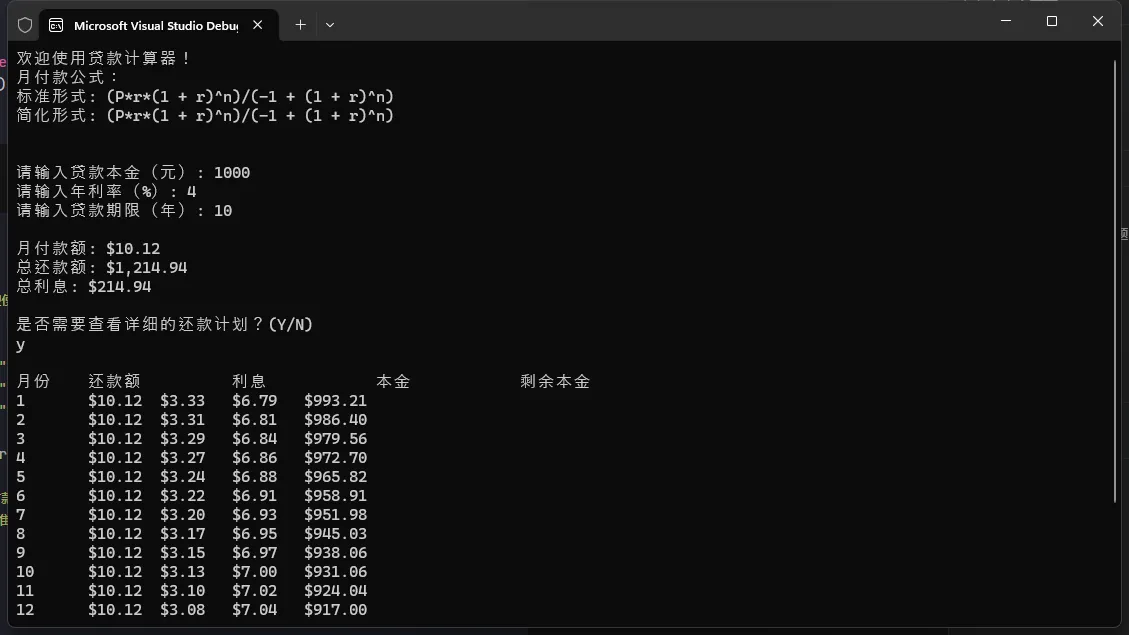Click the admin shield icon in title bar
This screenshot has height=635, width=1129.
(x=25, y=25)
